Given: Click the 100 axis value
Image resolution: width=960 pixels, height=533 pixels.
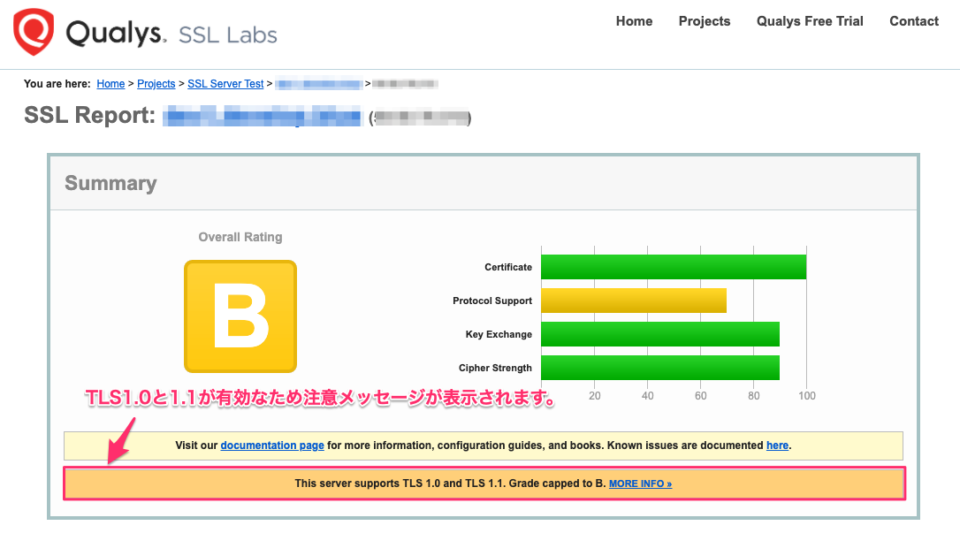Looking at the screenshot, I should coord(807,396).
